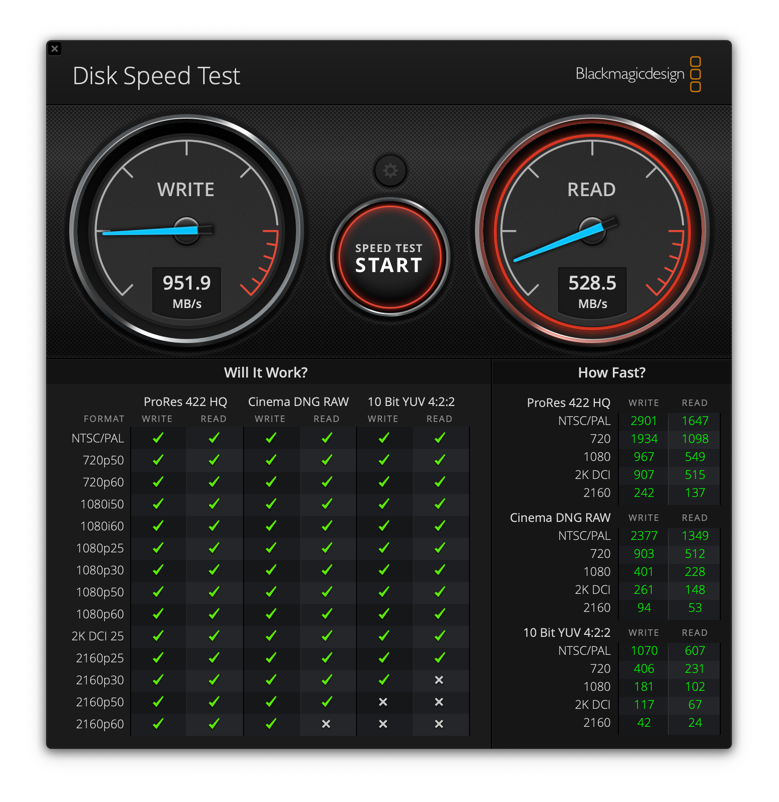Click ProRes 1080 read value 549
779x802 pixels.
695,457
